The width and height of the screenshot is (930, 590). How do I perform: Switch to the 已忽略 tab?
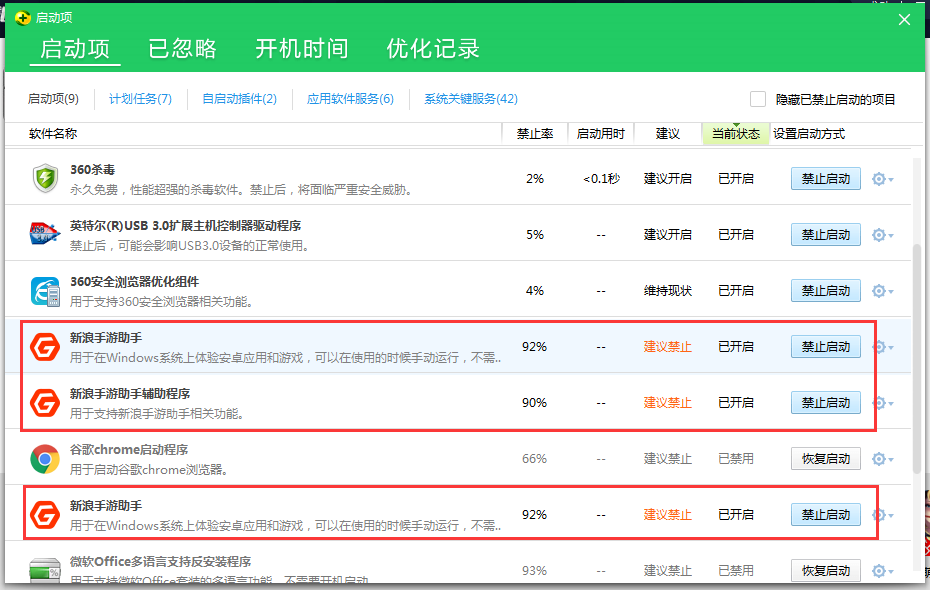tap(183, 47)
